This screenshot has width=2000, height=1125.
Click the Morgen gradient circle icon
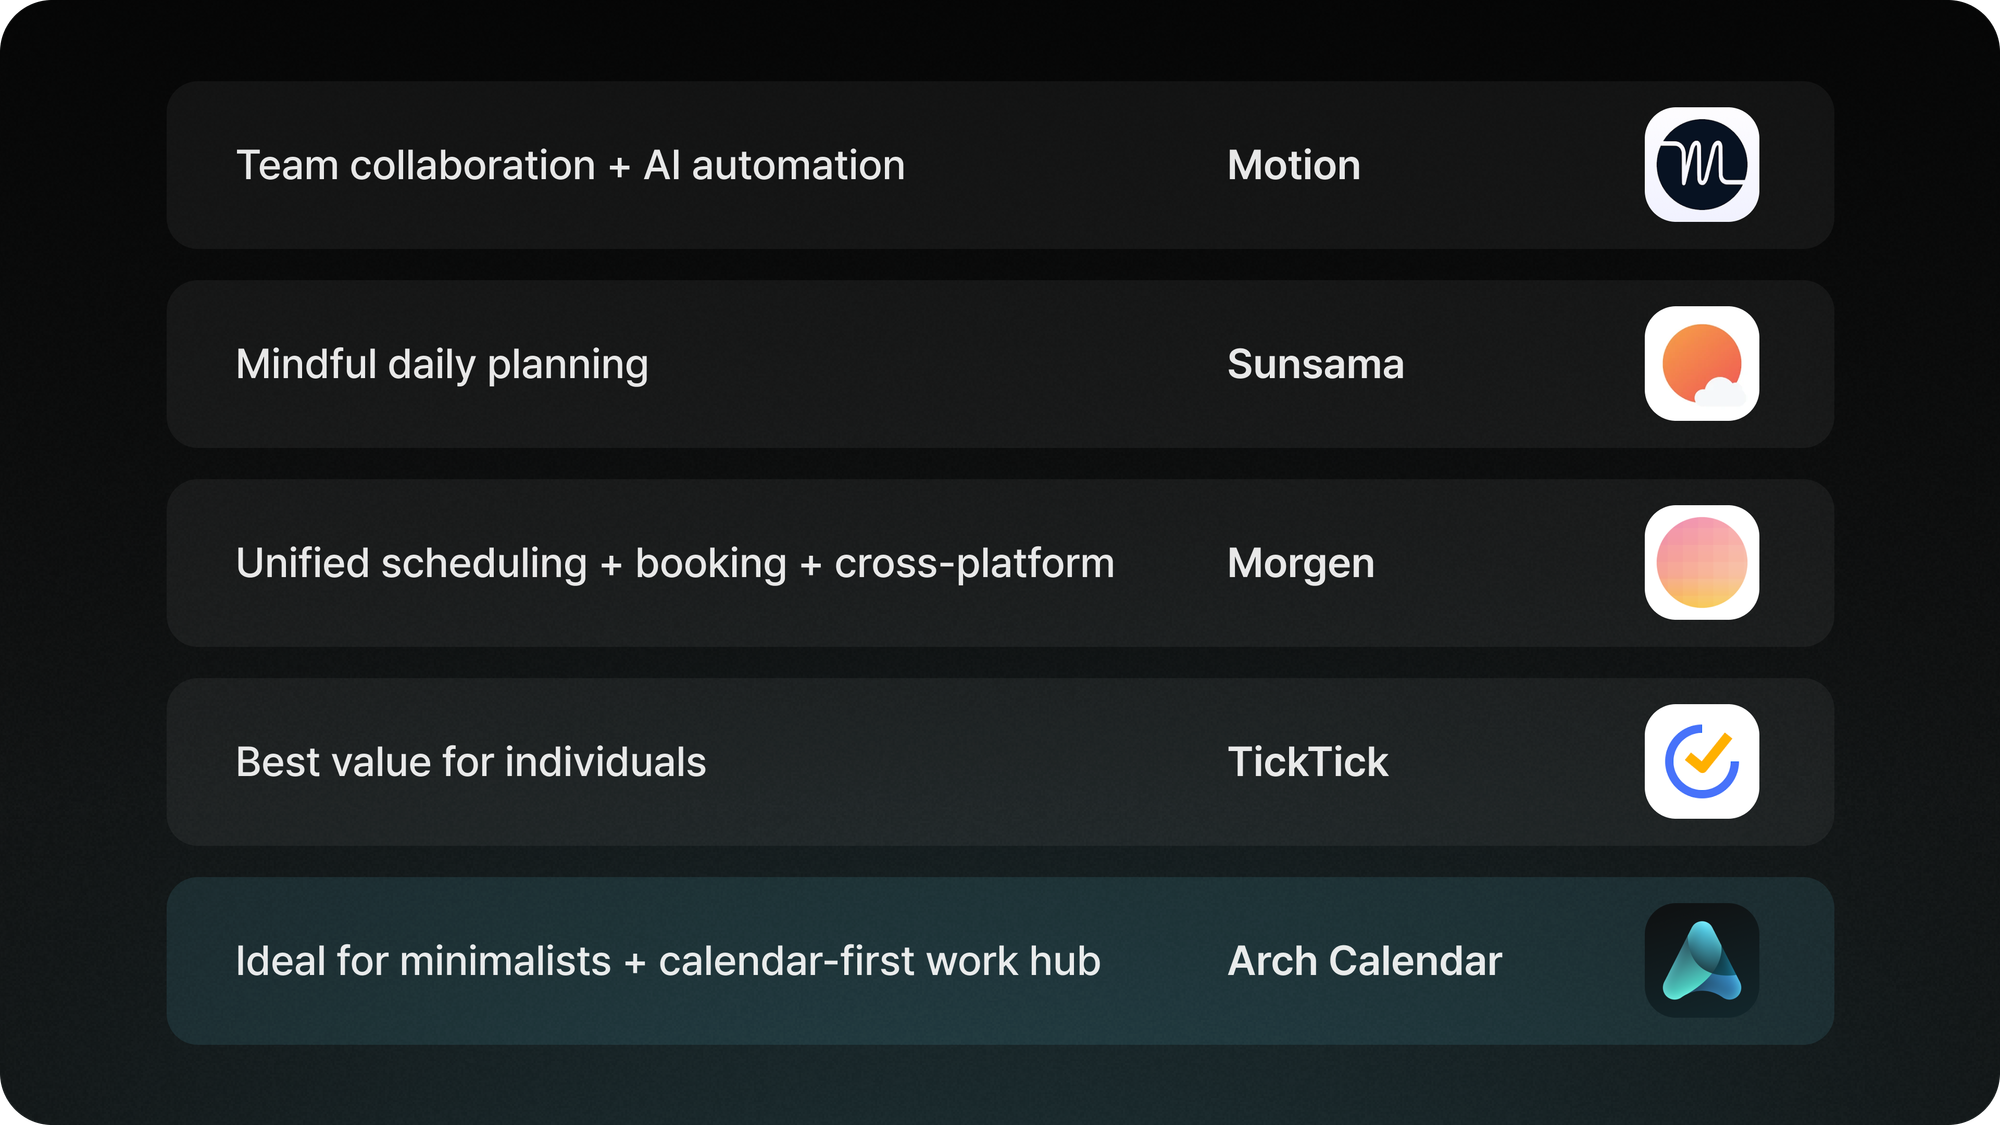pyautogui.click(x=1701, y=563)
